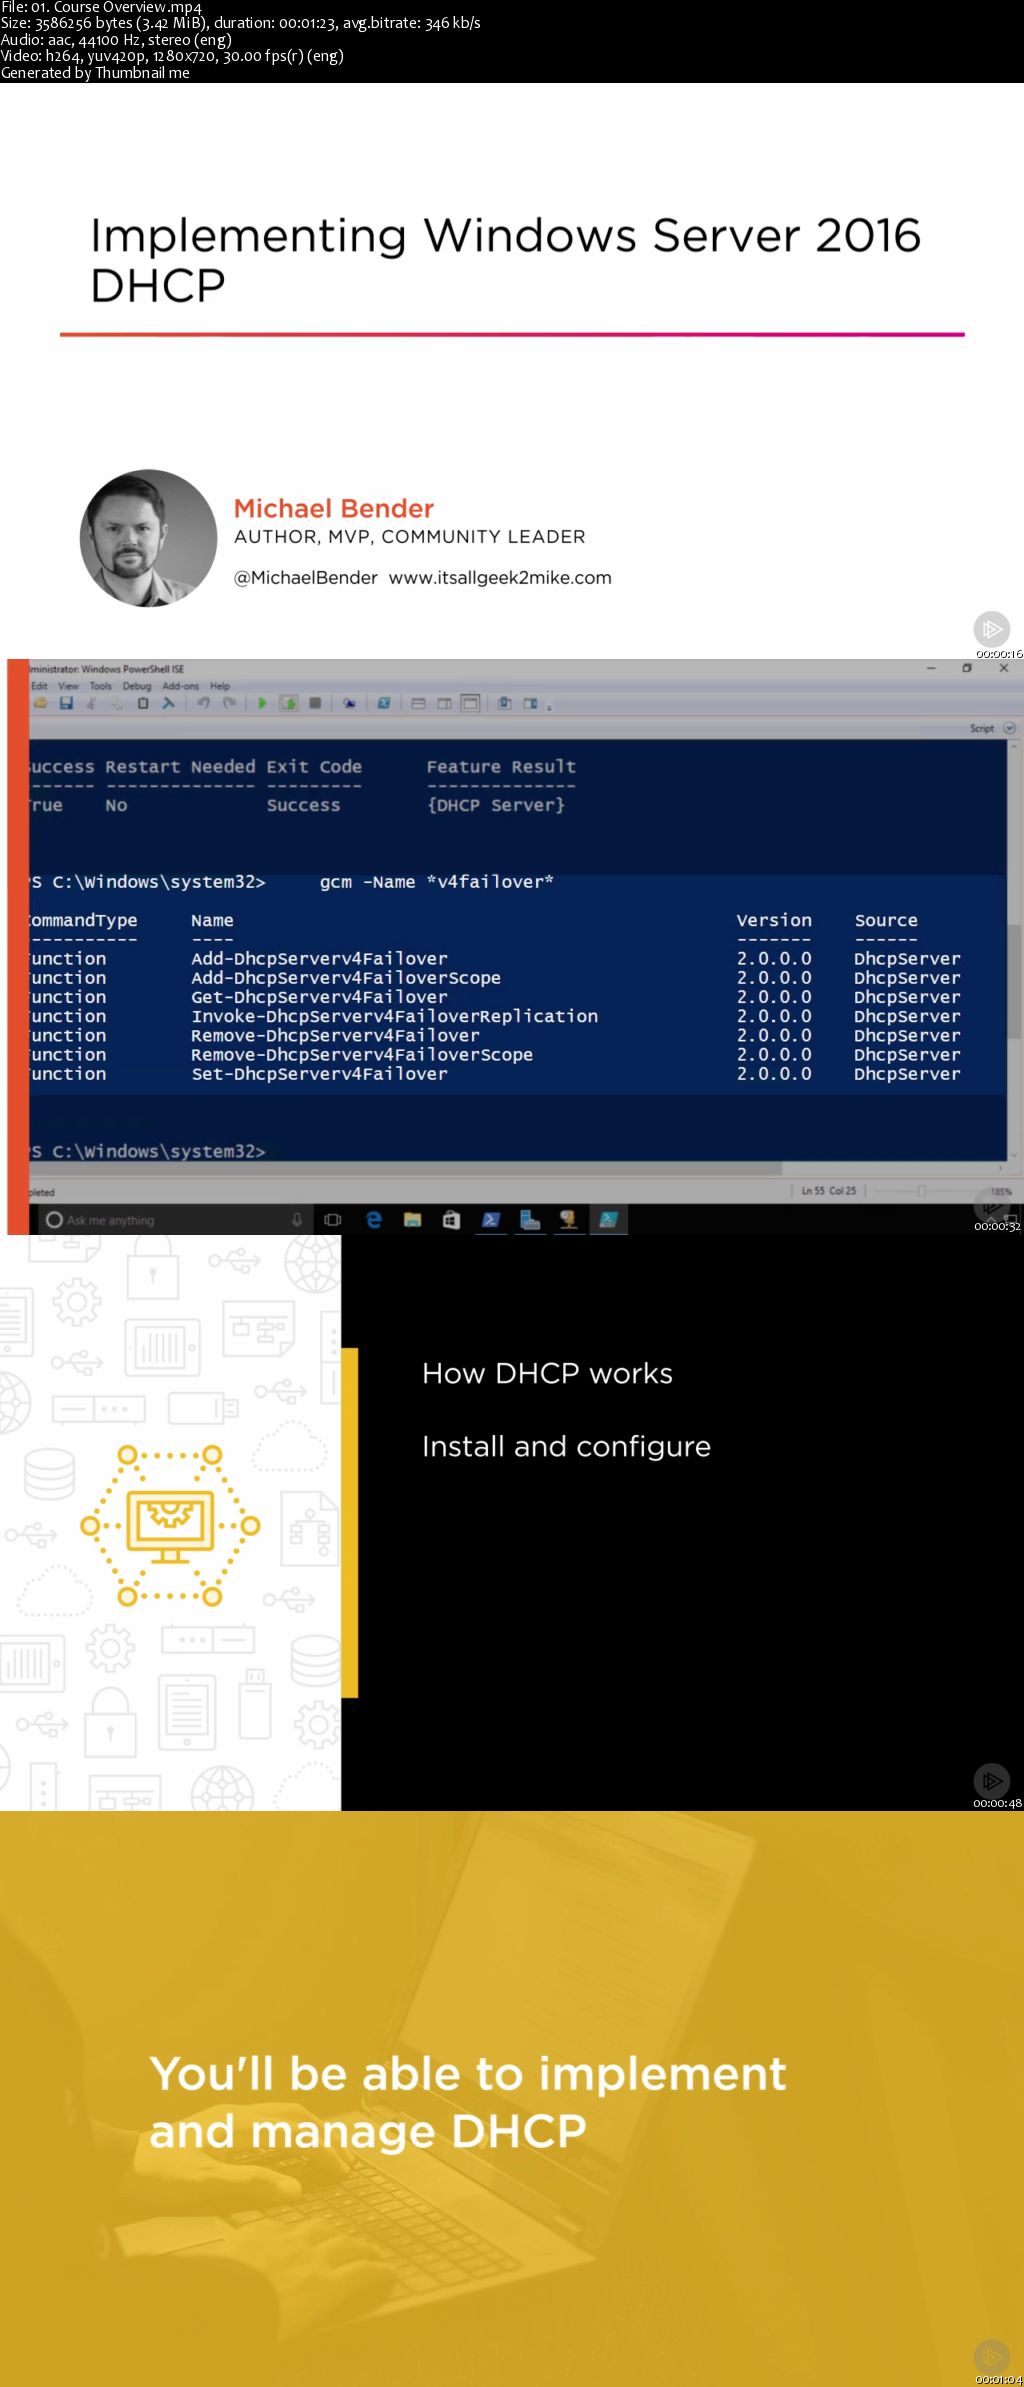The width and height of the screenshot is (1024, 2387).
Task: Click the 'gcm -Name *v4failover*' command text
Action: (x=437, y=882)
